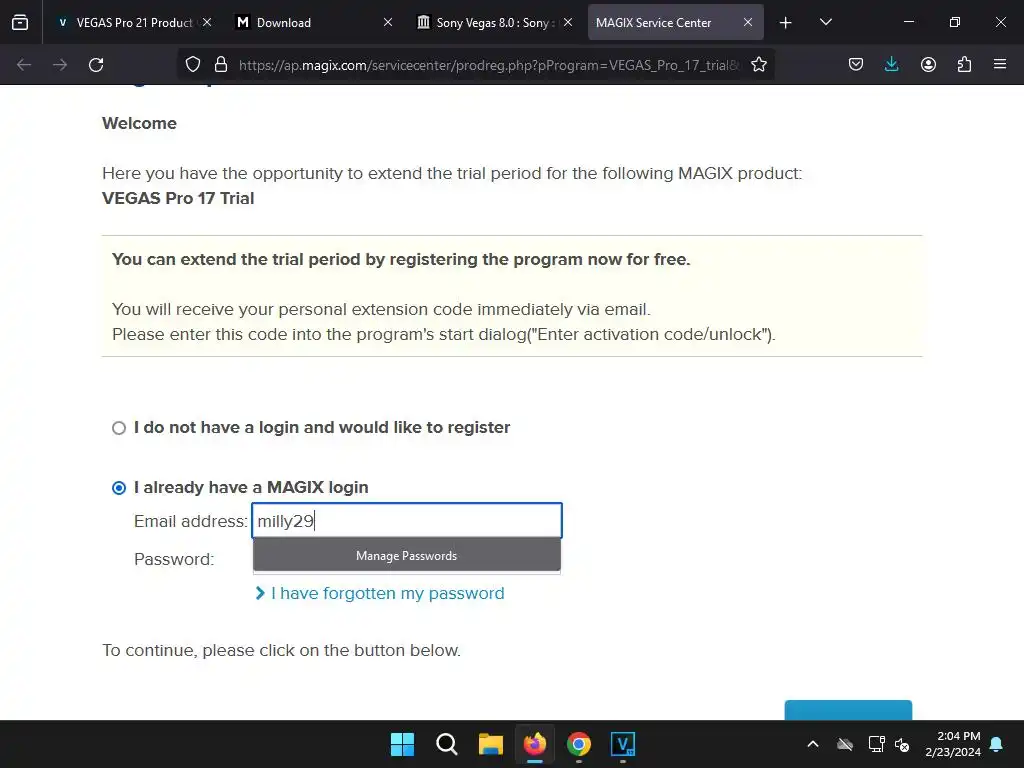Go forward one page

tap(60, 65)
